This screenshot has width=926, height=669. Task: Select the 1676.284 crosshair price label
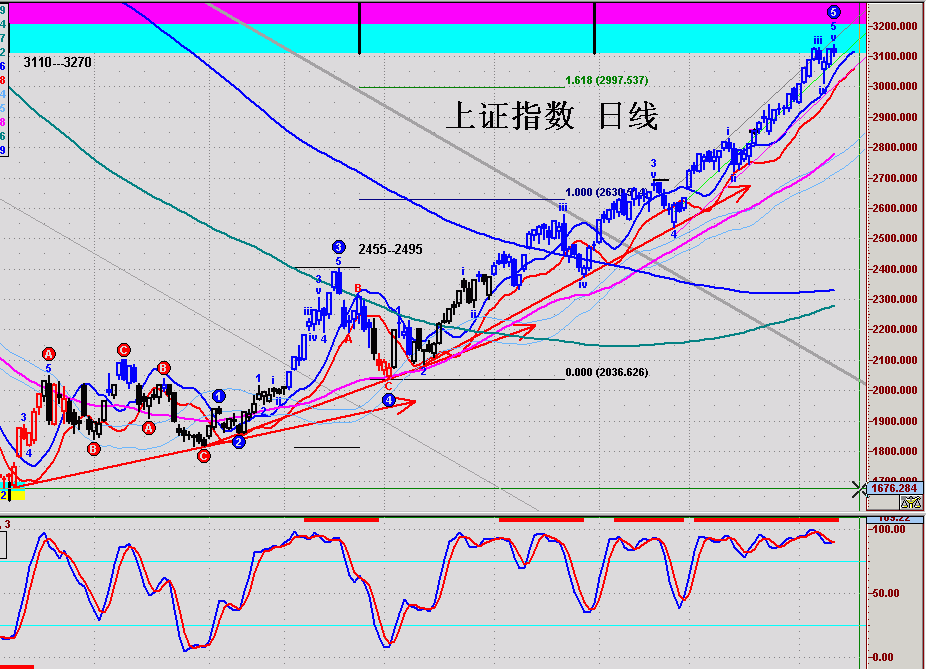pos(894,488)
